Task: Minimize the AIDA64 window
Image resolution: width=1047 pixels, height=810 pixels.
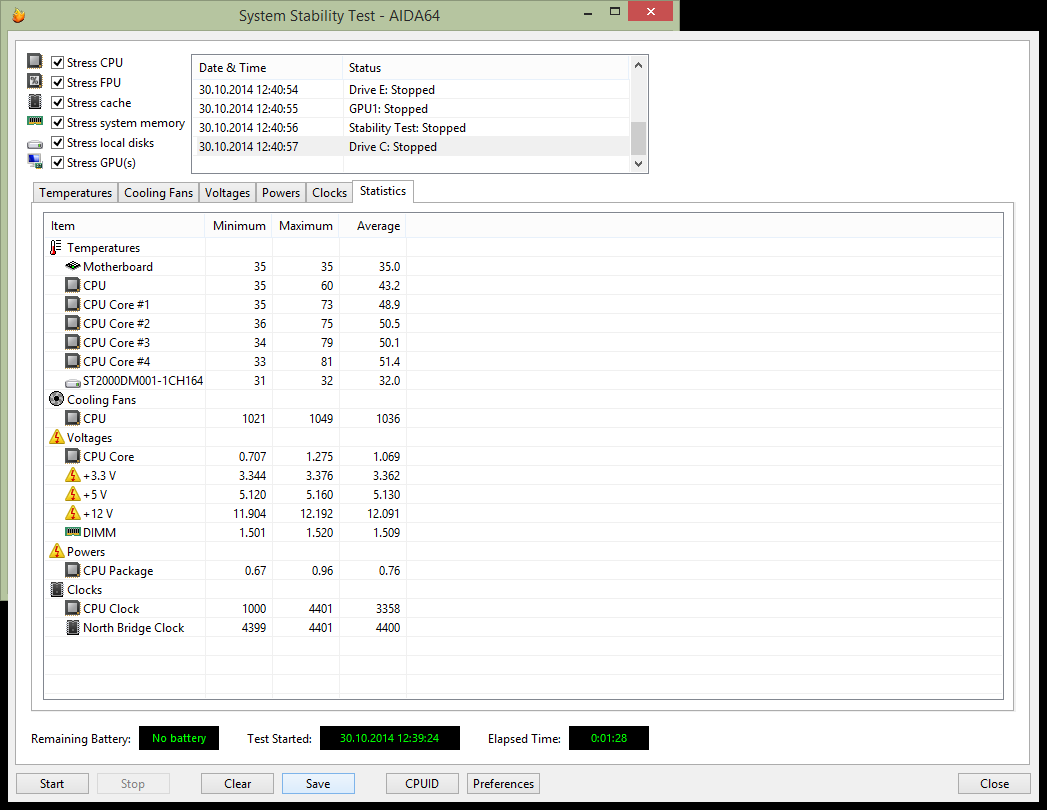Action: point(588,13)
